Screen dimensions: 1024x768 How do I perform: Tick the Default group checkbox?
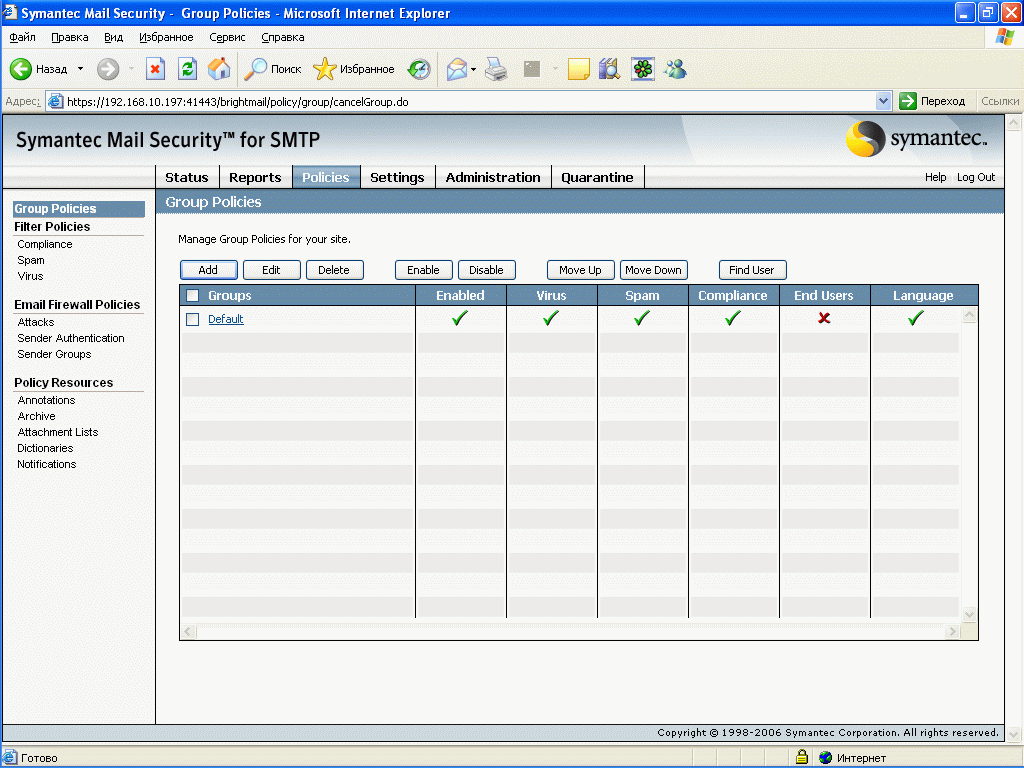pyautogui.click(x=193, y=320)
